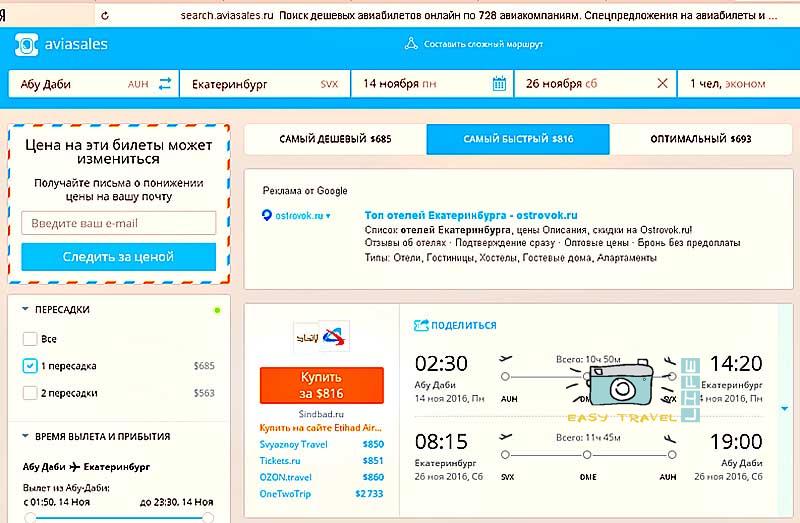Open ad Топ отелей Екатеринбурга - ostrovok.ru
Image resolution: width=800 pixels, height=523 pixels.
pos(471,215)
